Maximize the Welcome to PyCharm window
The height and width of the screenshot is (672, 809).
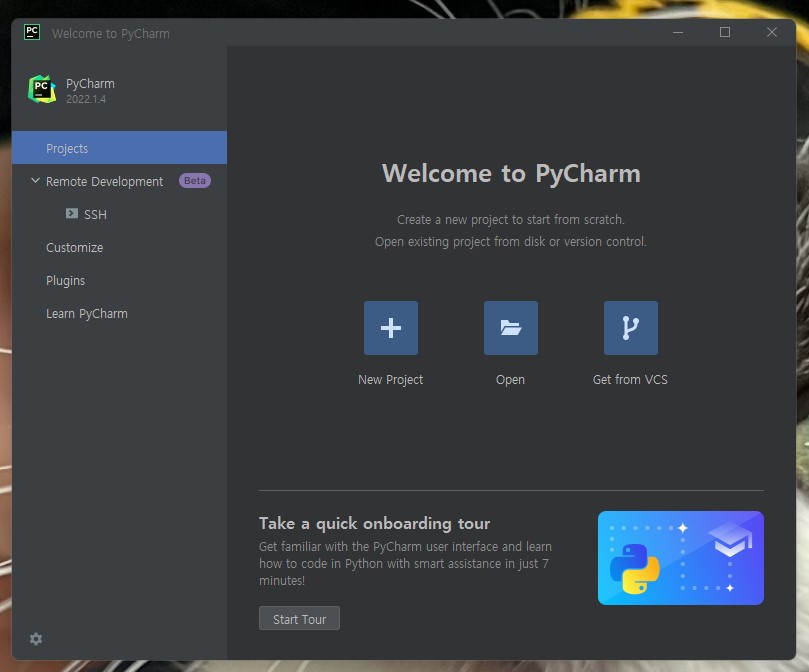725,32
